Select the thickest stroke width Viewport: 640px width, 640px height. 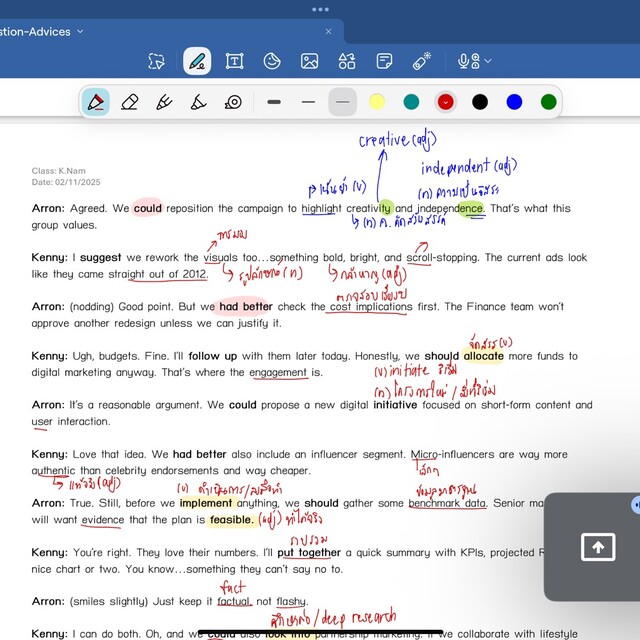pos(274,102)
